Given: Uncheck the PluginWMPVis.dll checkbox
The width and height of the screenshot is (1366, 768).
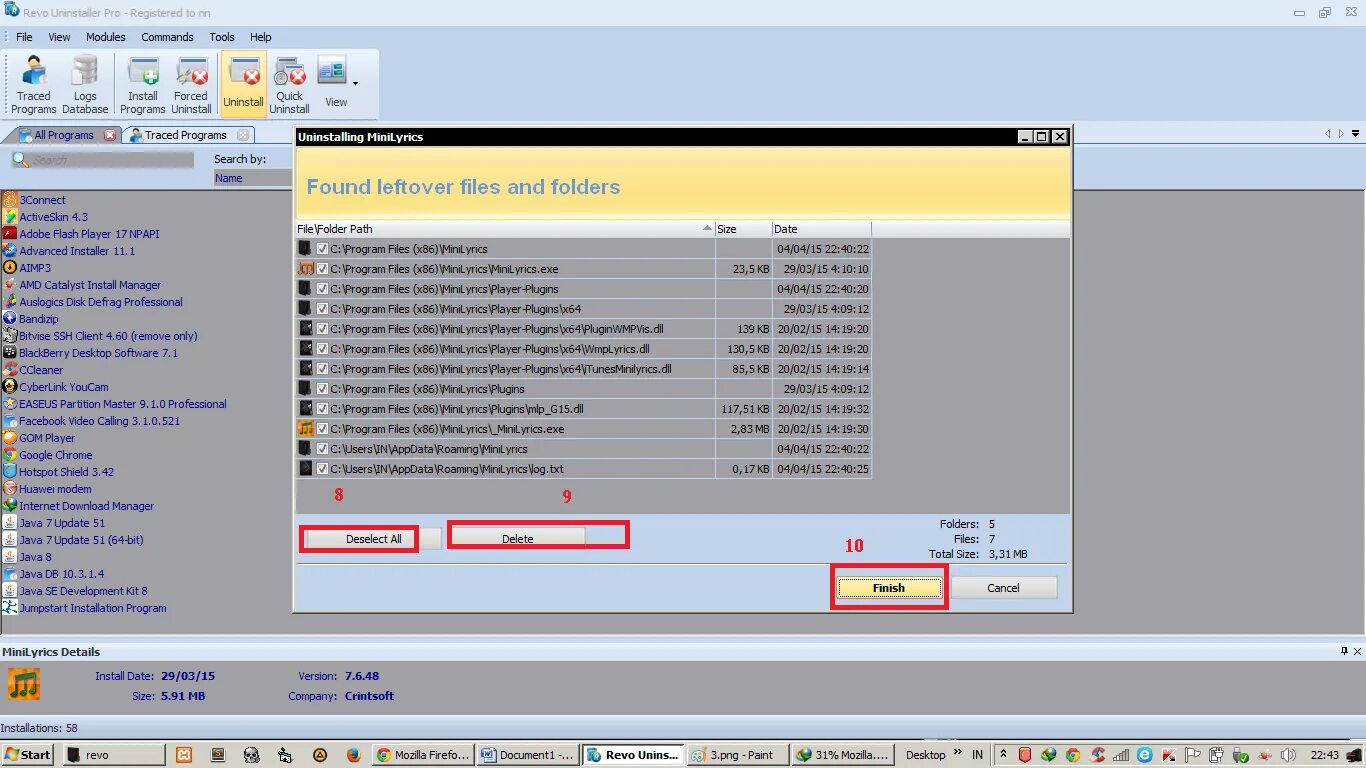Looking at the screenshot, I should pyautogui.click(x=322, y=329).
